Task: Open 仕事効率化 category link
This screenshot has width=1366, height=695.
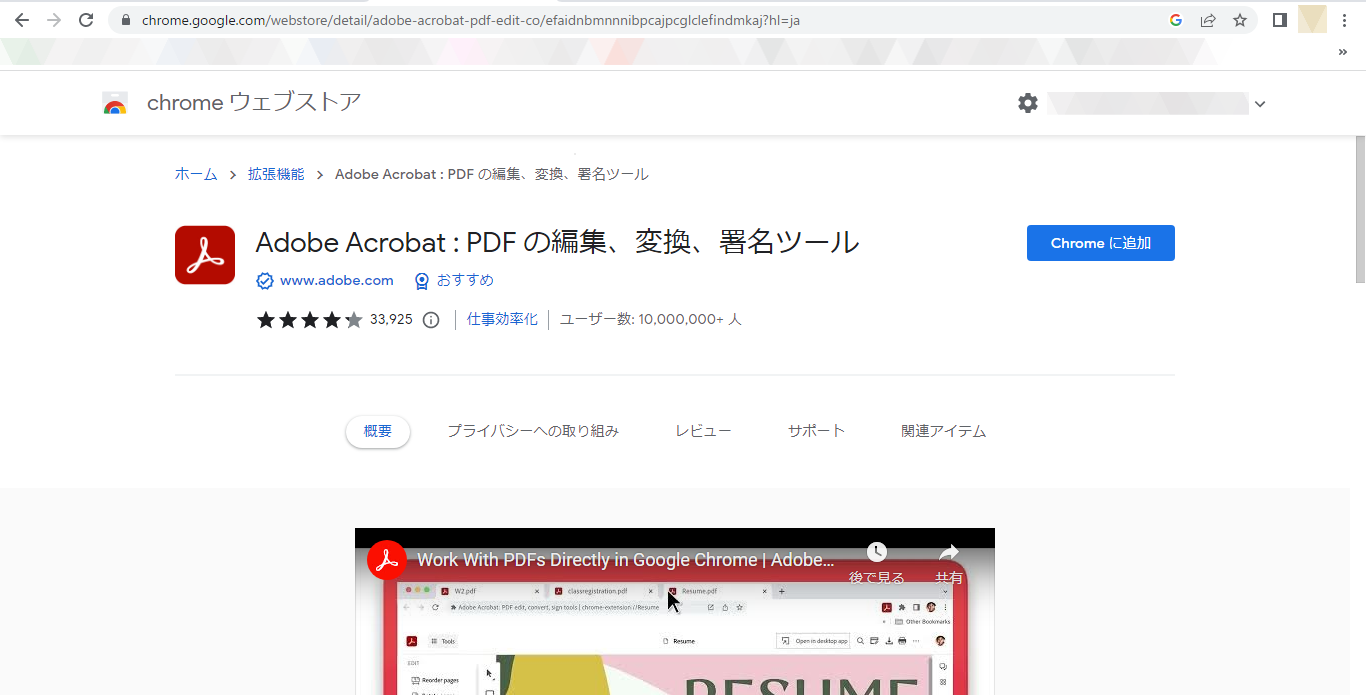Action: click(502, 320)
